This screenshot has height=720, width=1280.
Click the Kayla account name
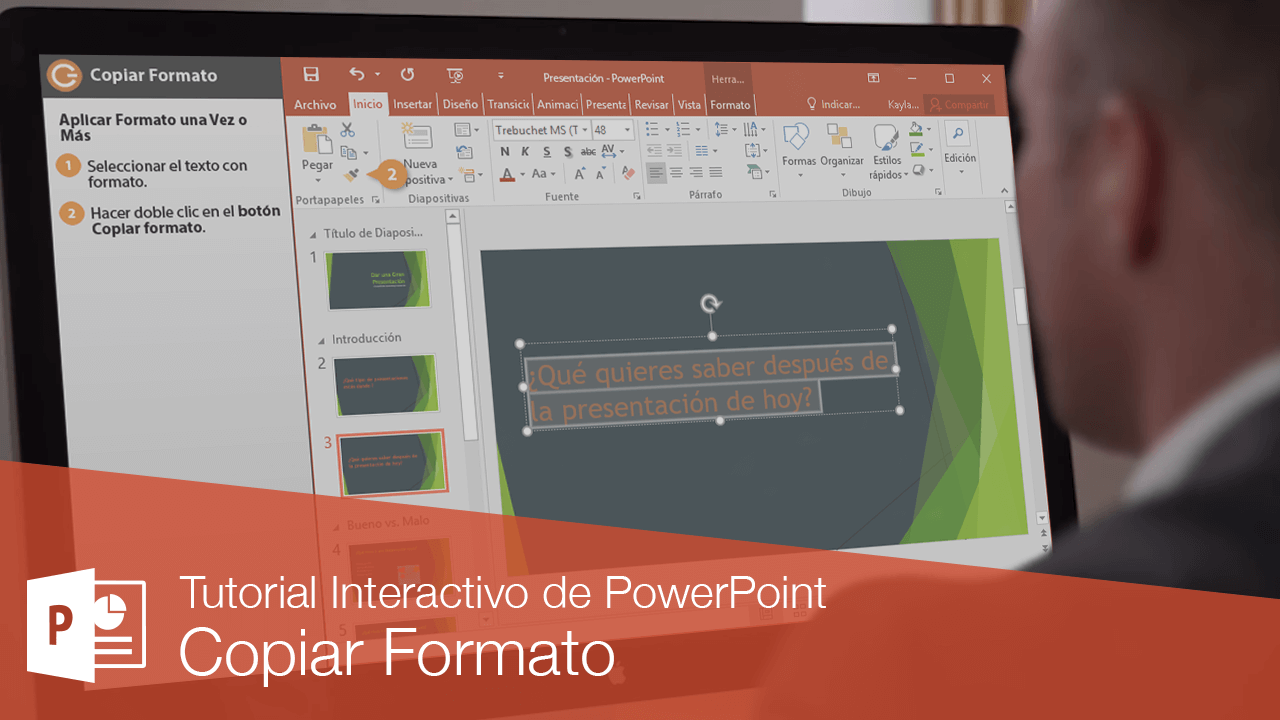coord(903,104)
